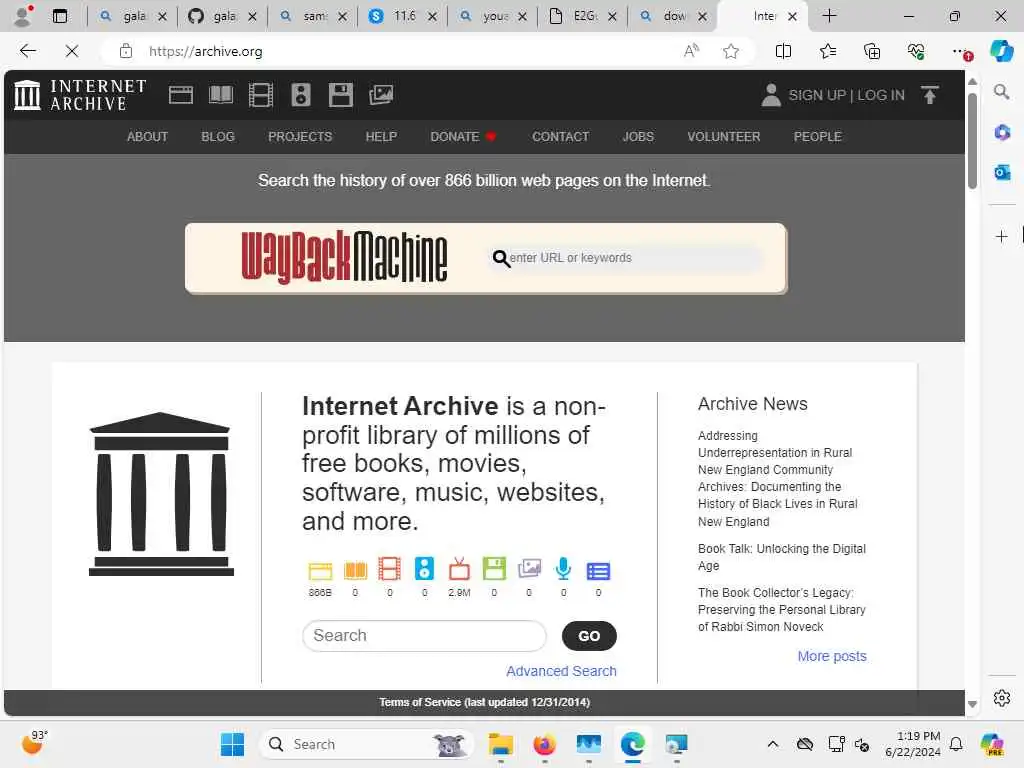
Task: Click ABOUT in the navigation bar
Action: pyautogui.click(x=147, y=136)
